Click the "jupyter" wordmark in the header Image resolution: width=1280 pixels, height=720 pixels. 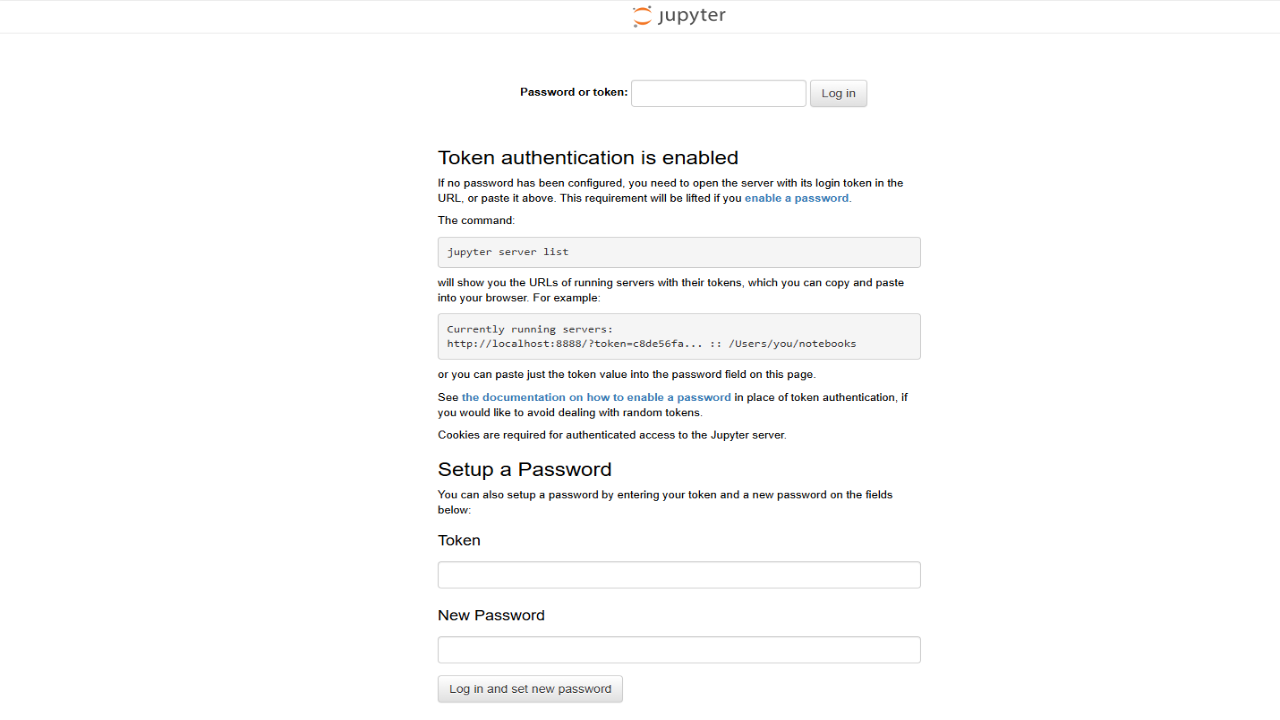(692, 16)
